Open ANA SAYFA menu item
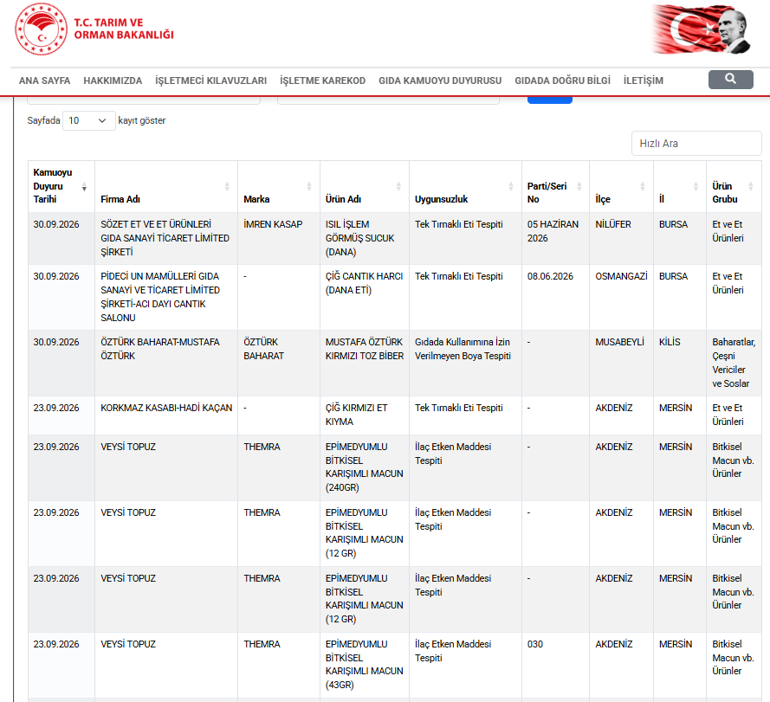This screenshot has height=702, width=770. click(45, 81)
